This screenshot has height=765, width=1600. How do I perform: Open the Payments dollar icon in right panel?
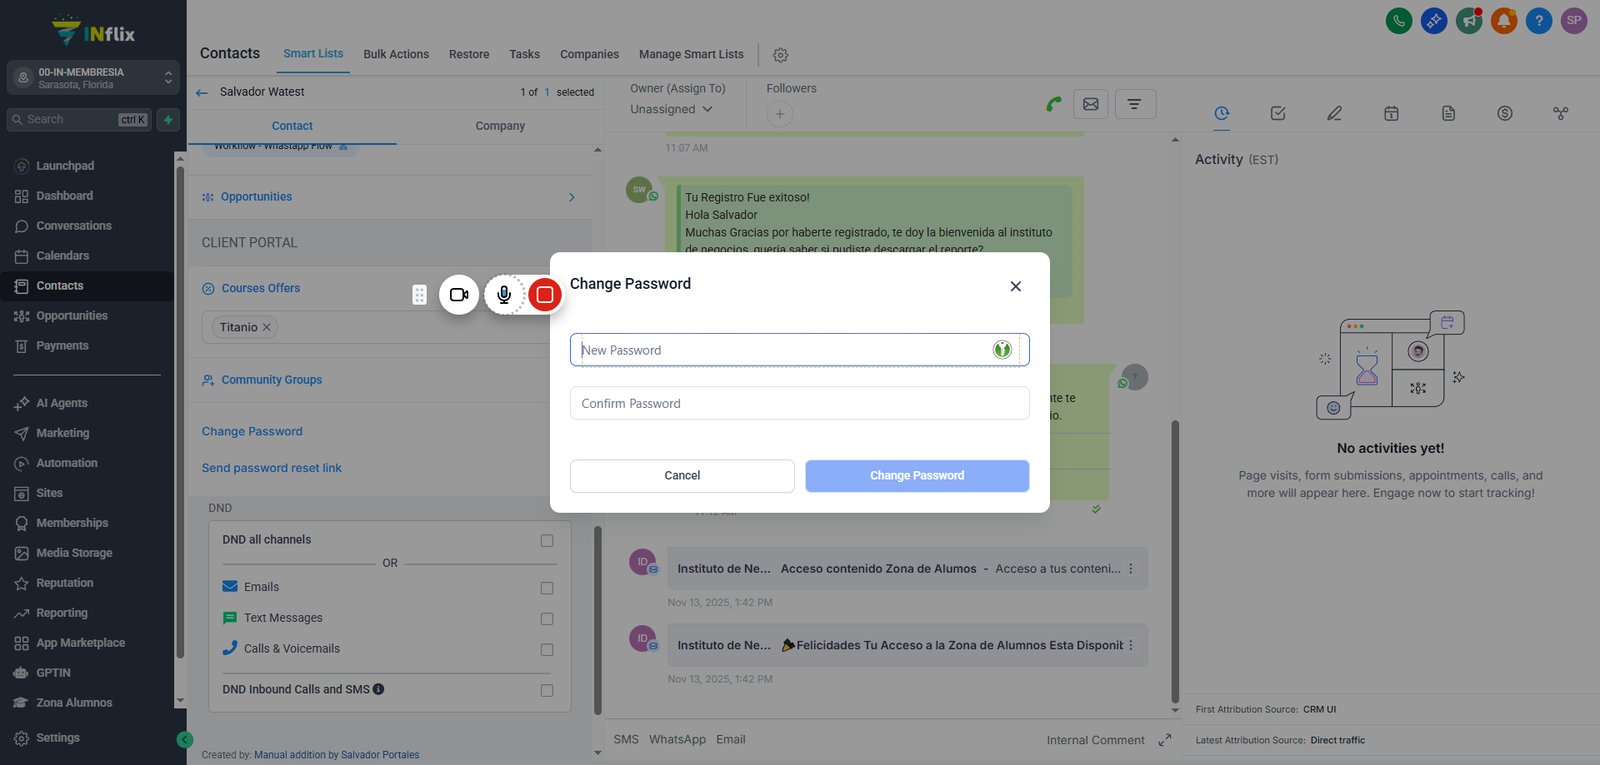click(x=1505, y=113)
